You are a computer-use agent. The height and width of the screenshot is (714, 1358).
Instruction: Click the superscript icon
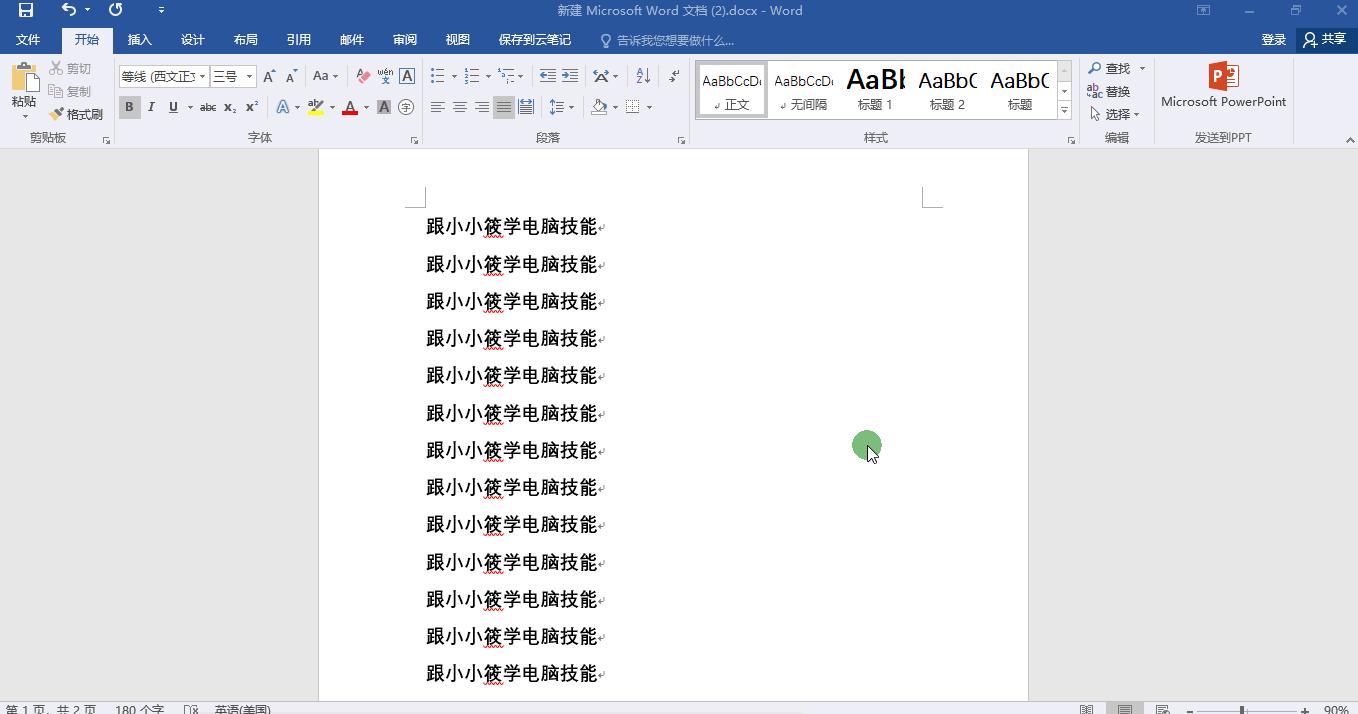(x=251, y=107)
